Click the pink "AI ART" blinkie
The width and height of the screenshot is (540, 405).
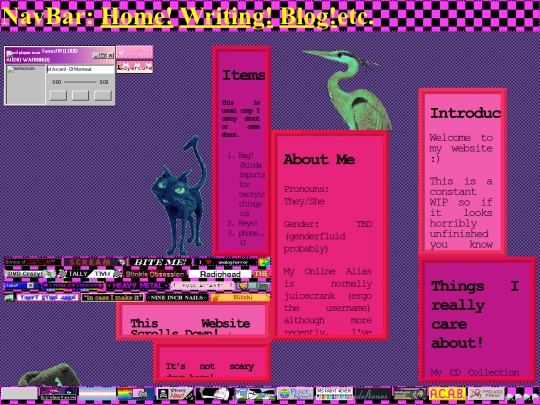(x=202, y=286)
